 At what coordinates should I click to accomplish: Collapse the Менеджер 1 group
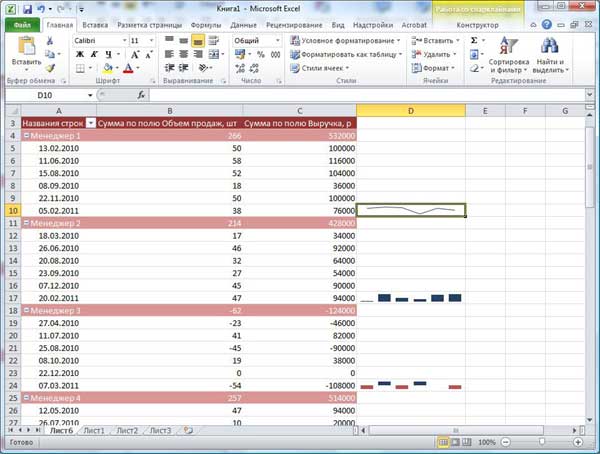pyautogui.click(x=26, y=136)
